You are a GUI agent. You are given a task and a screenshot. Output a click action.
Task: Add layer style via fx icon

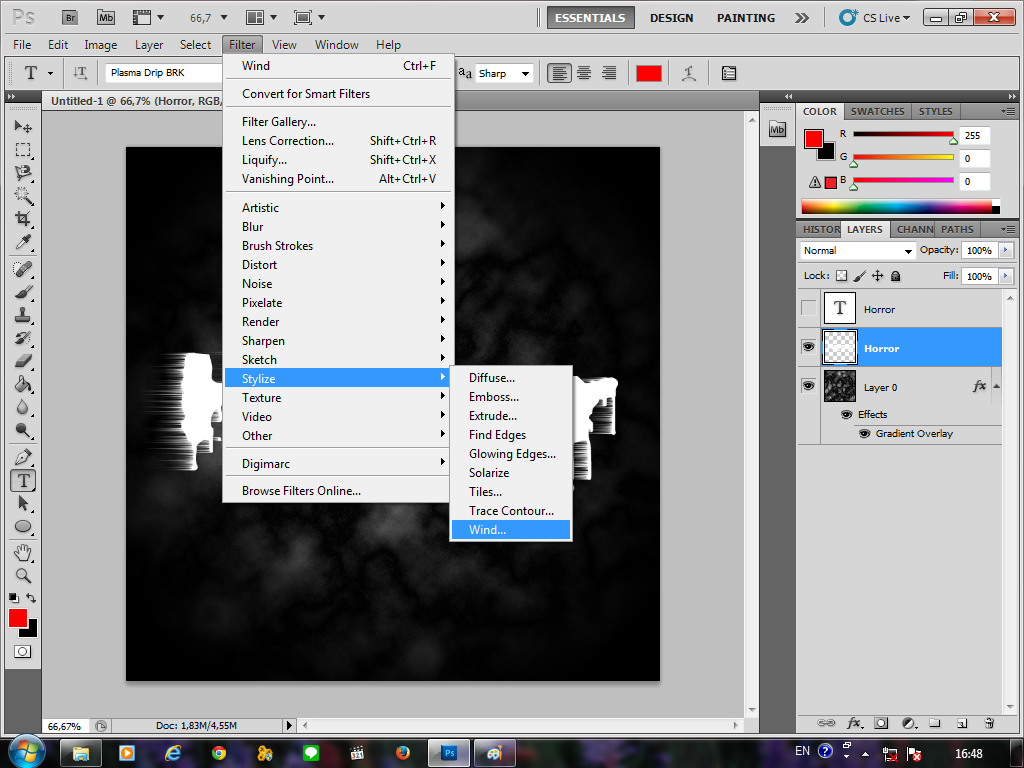click(x=854, y=723)
